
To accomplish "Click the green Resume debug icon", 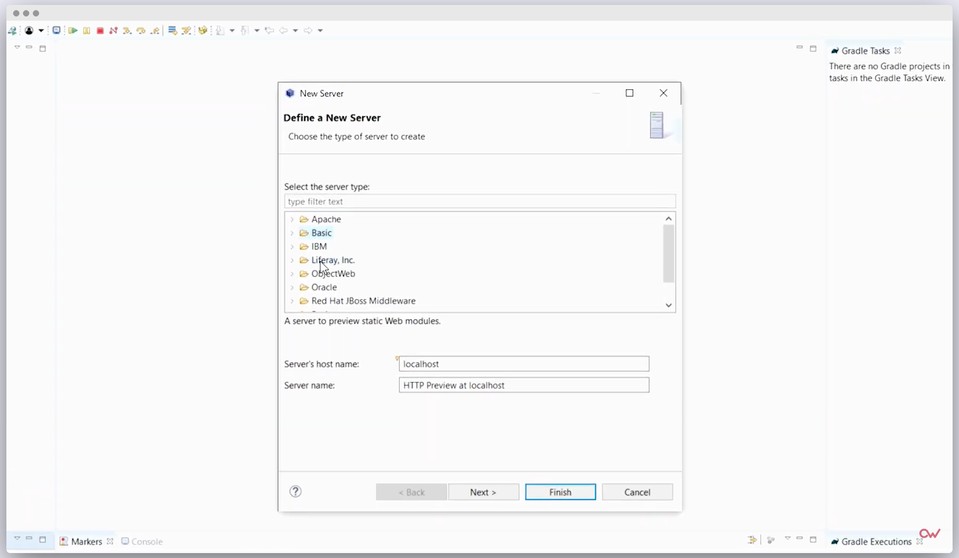I will click(73, 31).
